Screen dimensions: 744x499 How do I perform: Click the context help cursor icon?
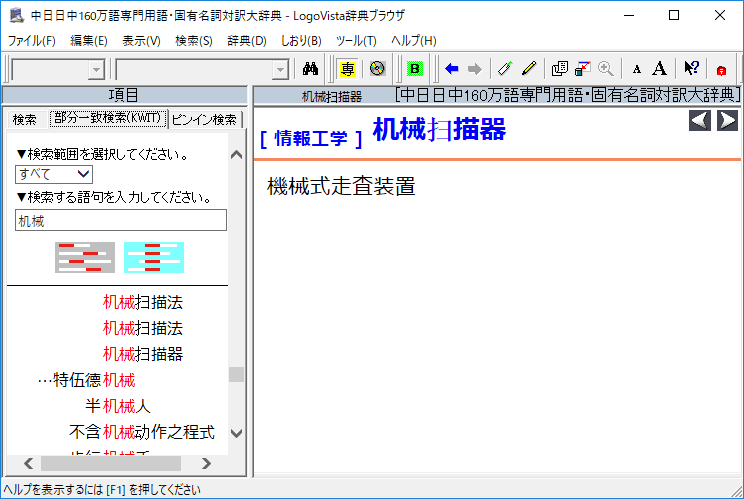(691, 69)
